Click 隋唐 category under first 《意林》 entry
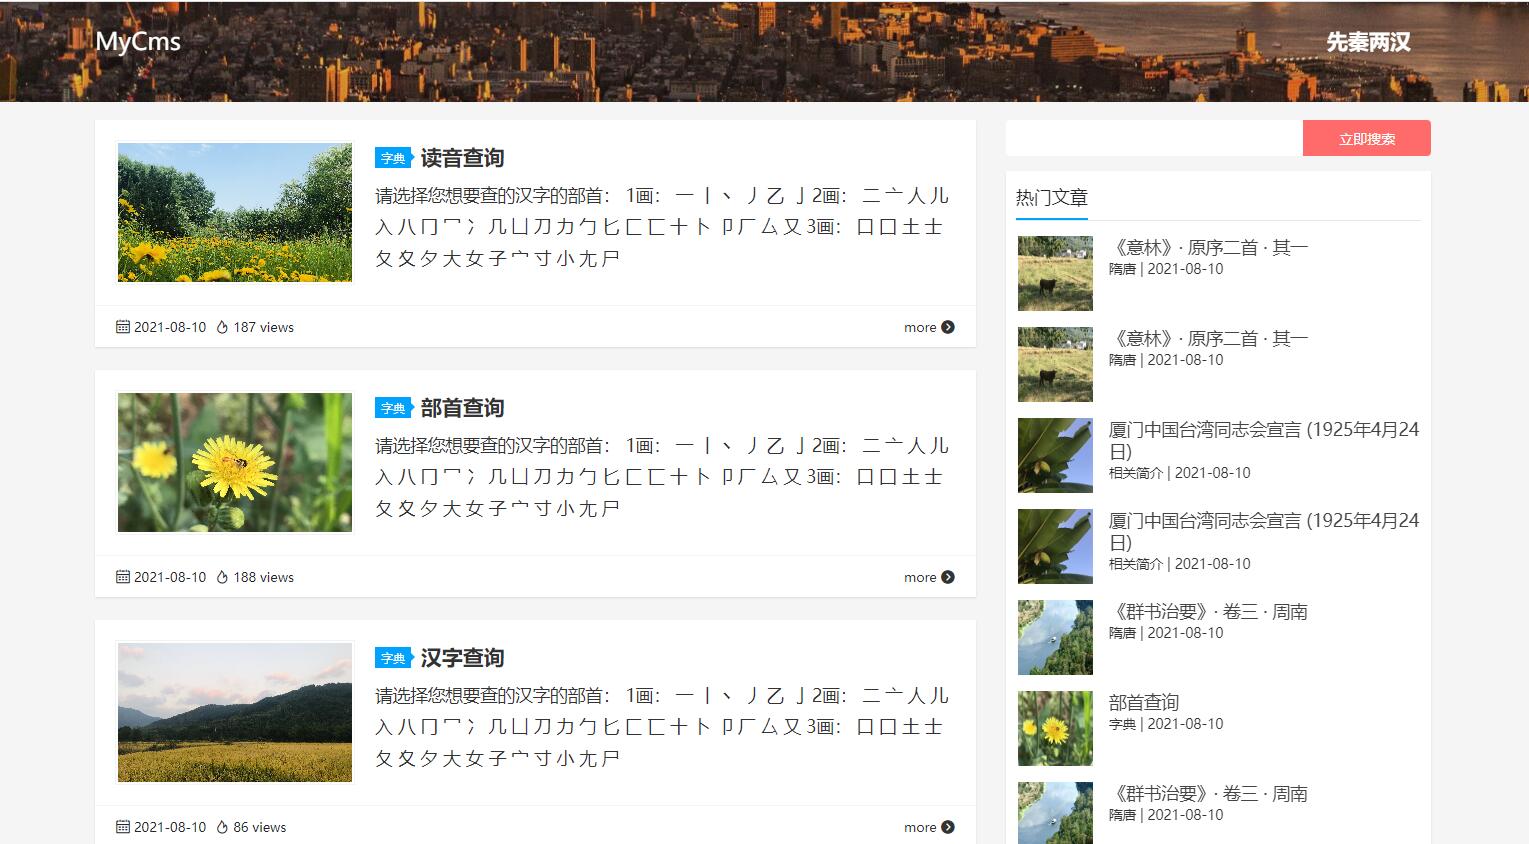 [x=1122, y=269]
